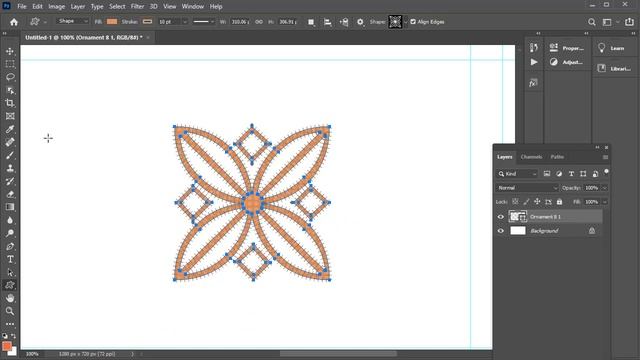
Task: Open the Filter menu
Action: (137, 7)
